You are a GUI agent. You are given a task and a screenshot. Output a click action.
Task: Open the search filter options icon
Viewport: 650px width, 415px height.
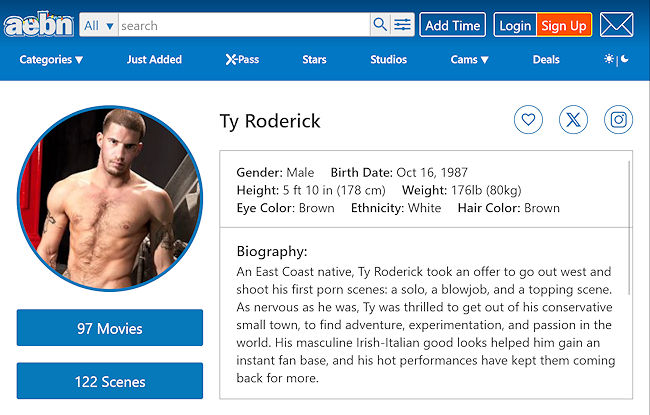tap(402, 25)
